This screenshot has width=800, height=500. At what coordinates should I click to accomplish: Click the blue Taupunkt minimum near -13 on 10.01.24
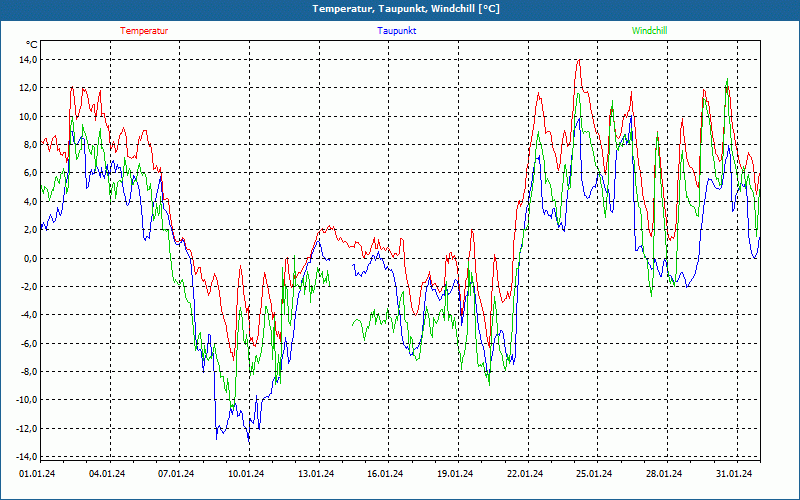(x=249, y=440)
